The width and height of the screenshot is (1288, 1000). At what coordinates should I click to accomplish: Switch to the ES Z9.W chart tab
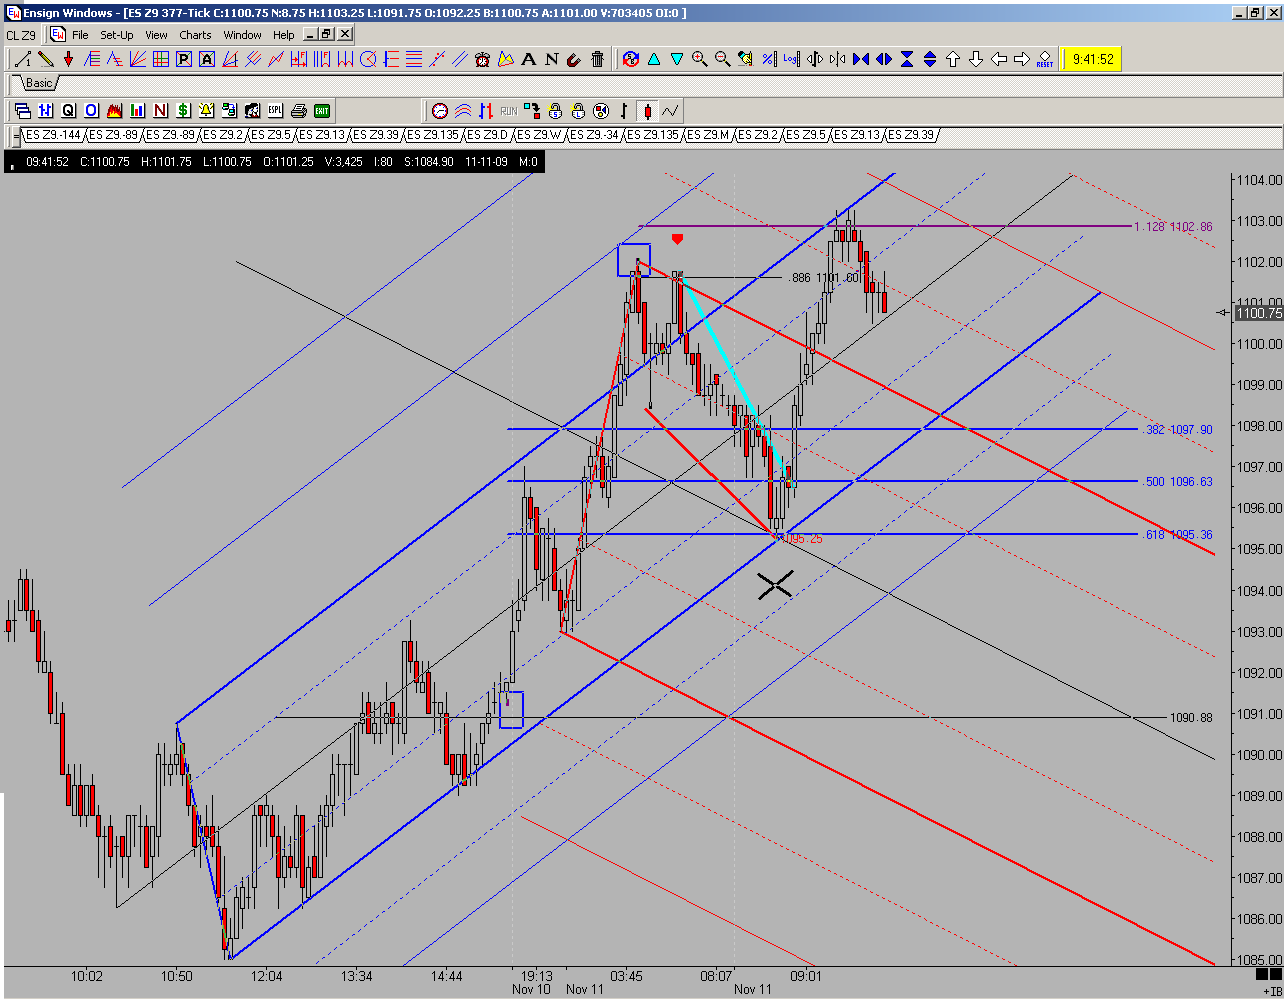click(536, 135)
